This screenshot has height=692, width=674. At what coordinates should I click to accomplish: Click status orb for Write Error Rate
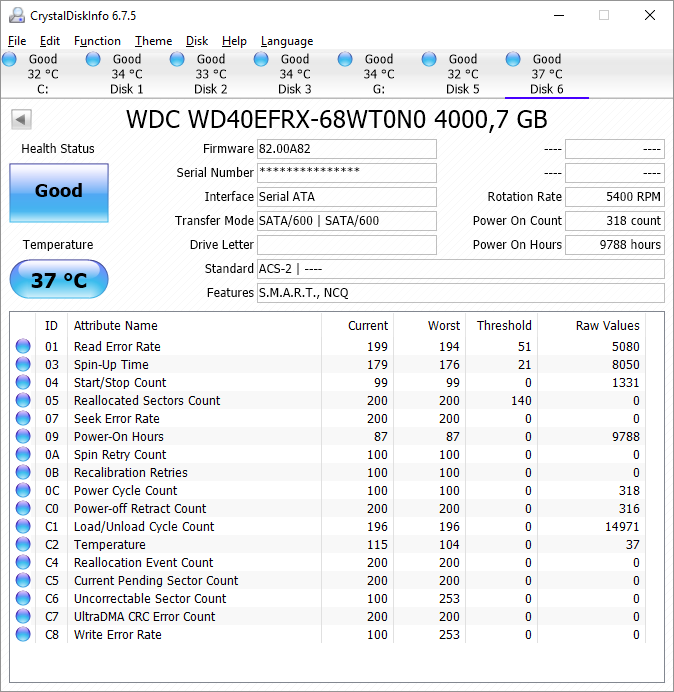pos(23,634)
